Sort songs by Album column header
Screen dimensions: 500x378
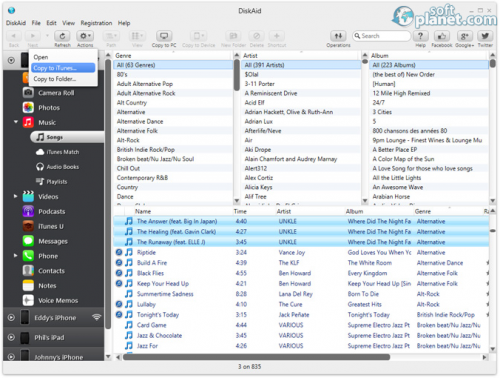(354, 211)
